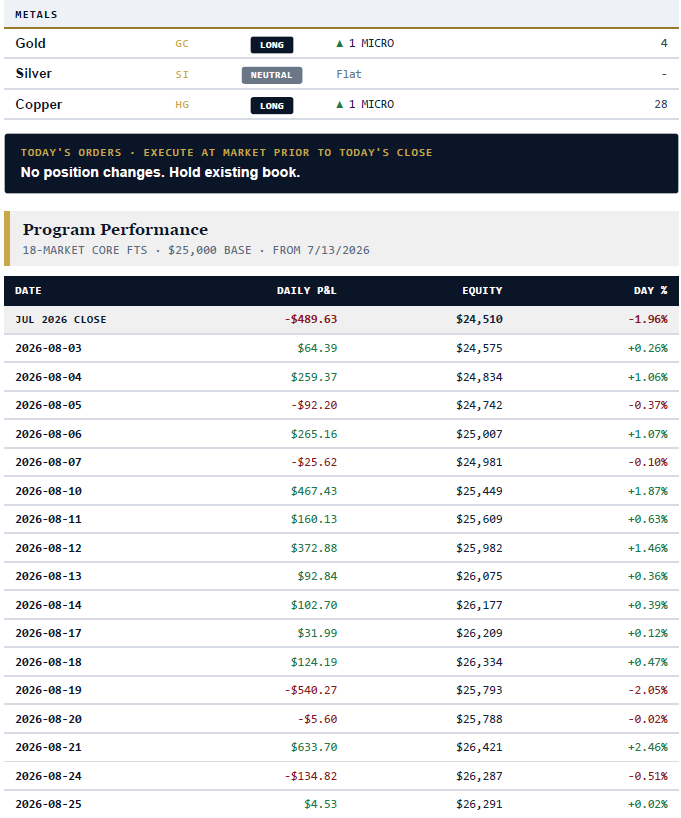The image size is (681, 818).
Task: Click 'No position changes. Hold existing book.' message
Action: [x=160, y=173]
